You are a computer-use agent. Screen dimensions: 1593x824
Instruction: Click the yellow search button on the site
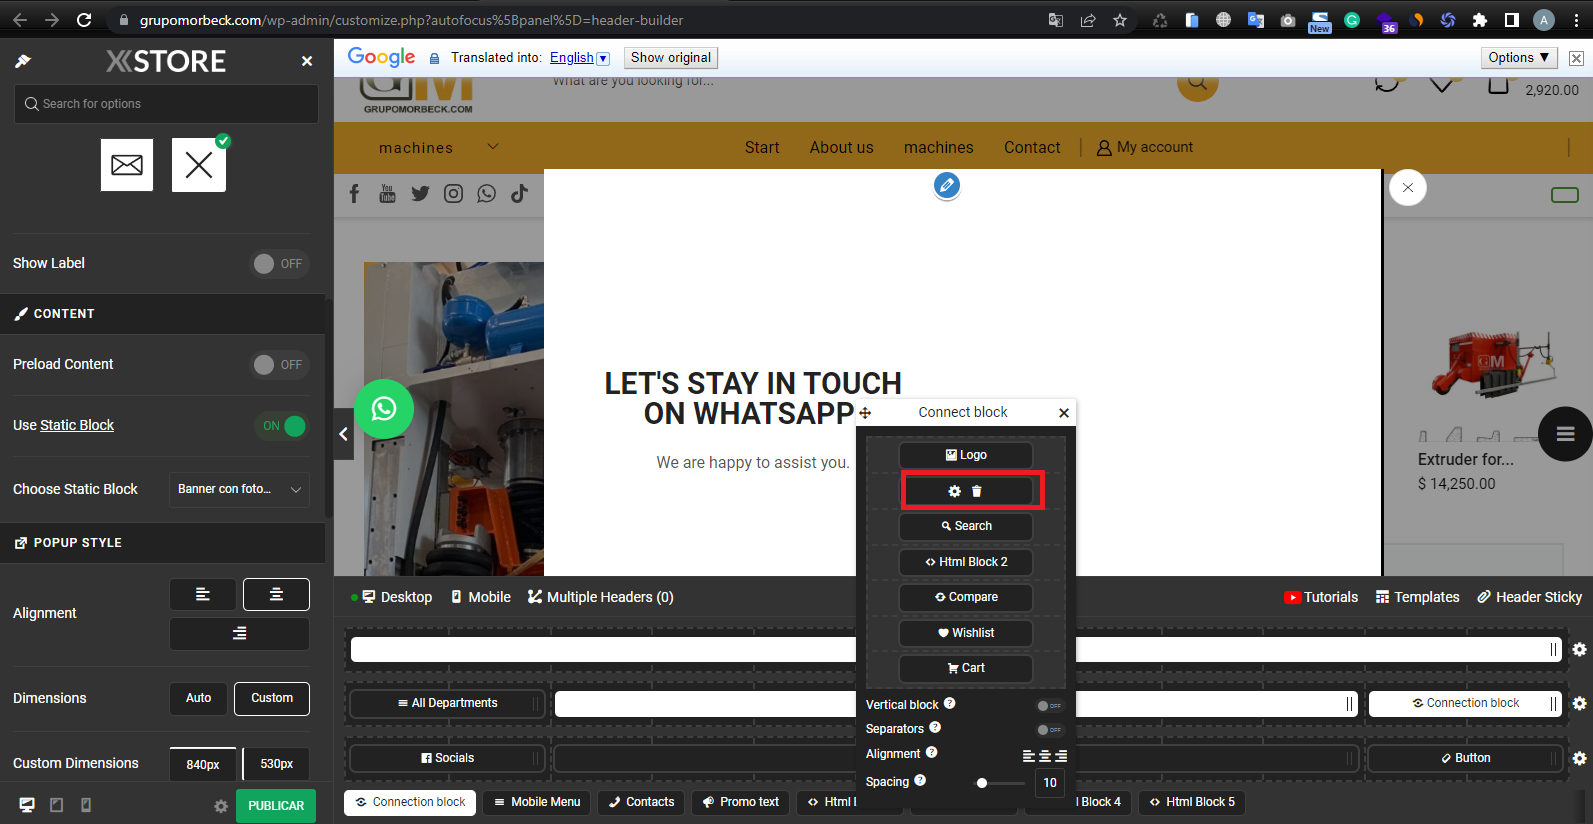[x=1197, y=84]
